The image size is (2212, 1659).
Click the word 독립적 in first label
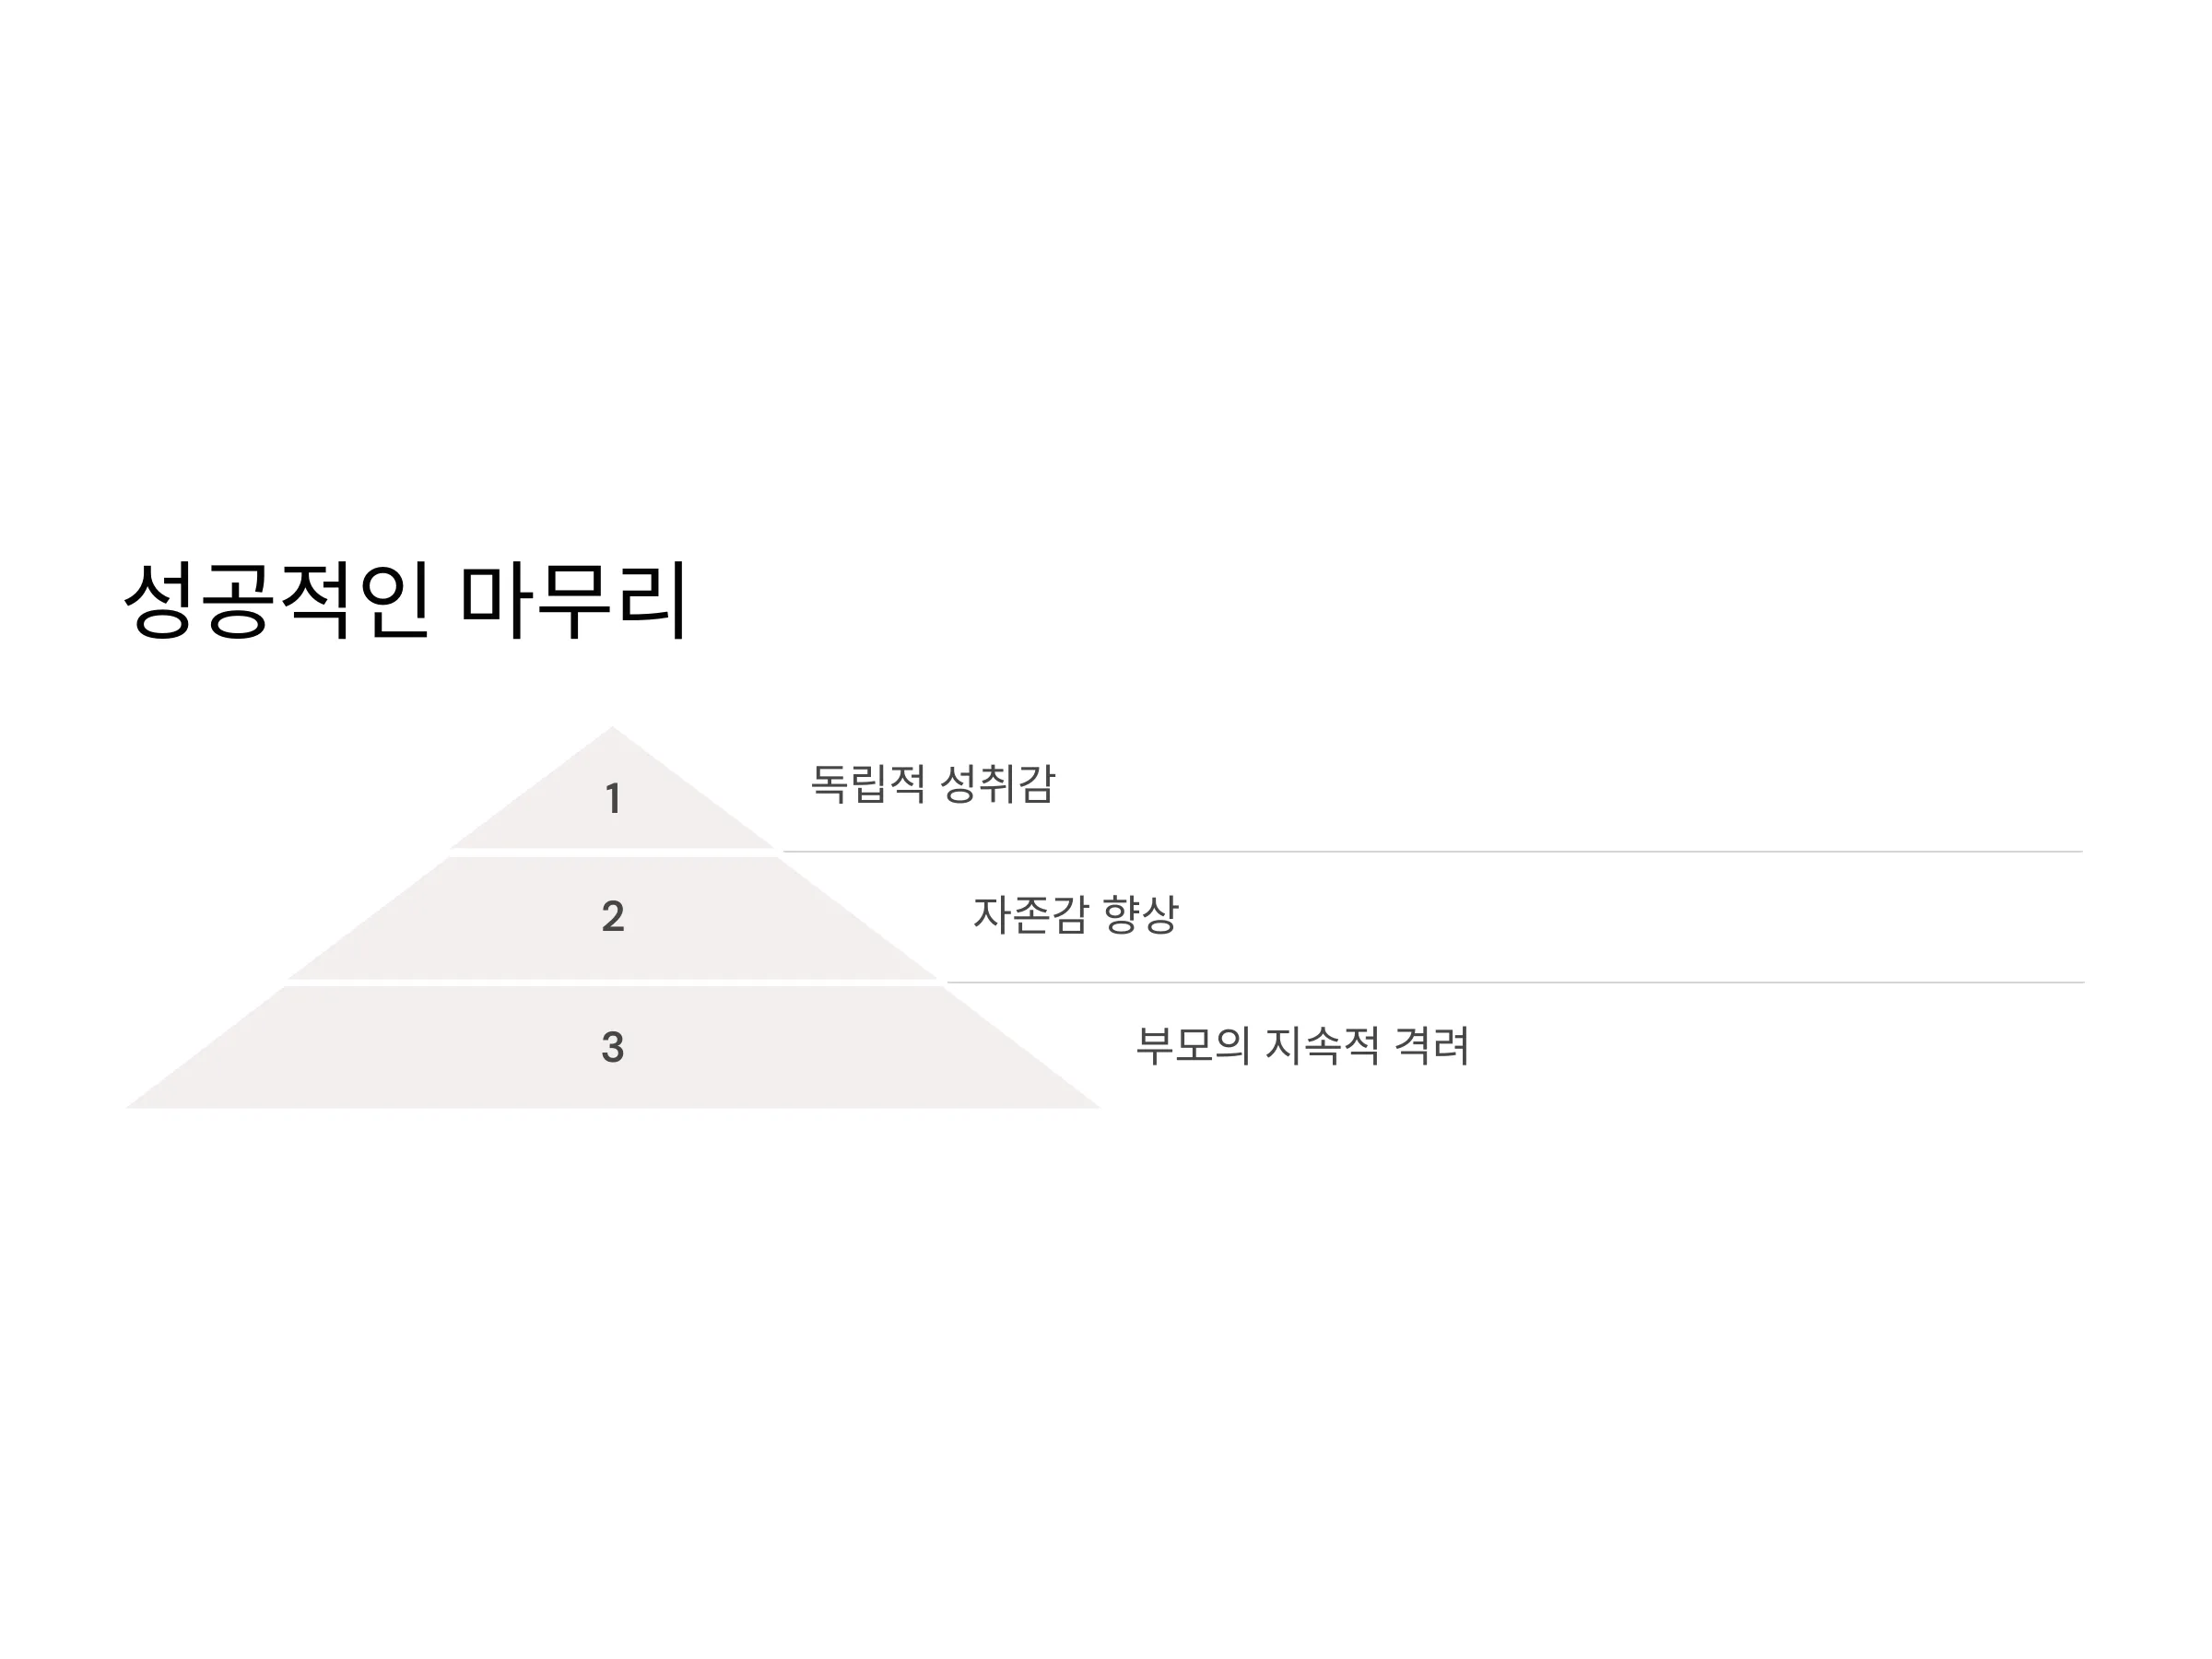[x=868, y=783]
